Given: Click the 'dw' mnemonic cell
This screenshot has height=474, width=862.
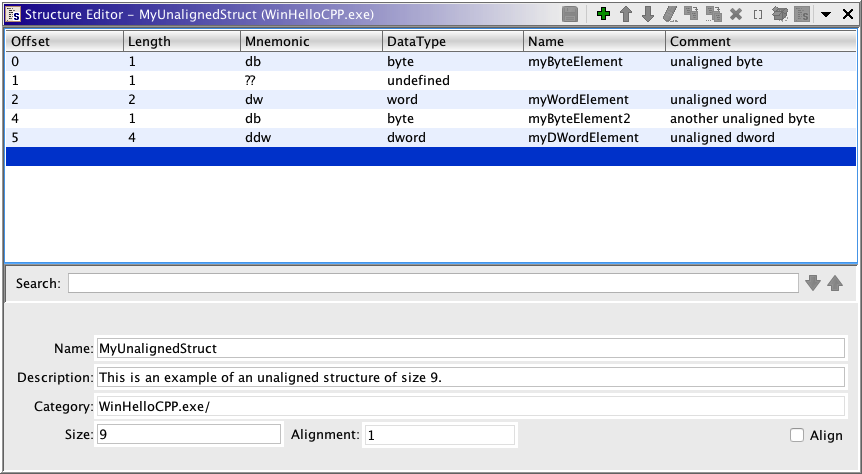Looking at the screenshot, I should [311, 100].
